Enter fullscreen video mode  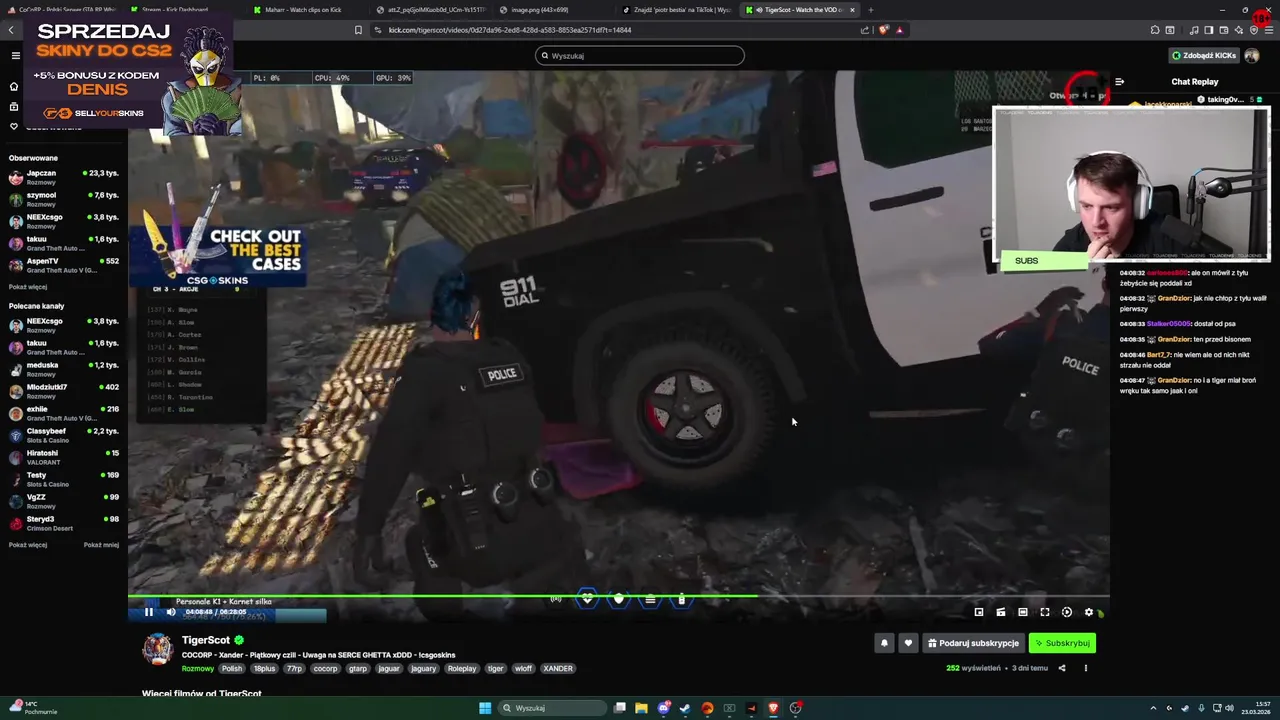(1045, 612)
